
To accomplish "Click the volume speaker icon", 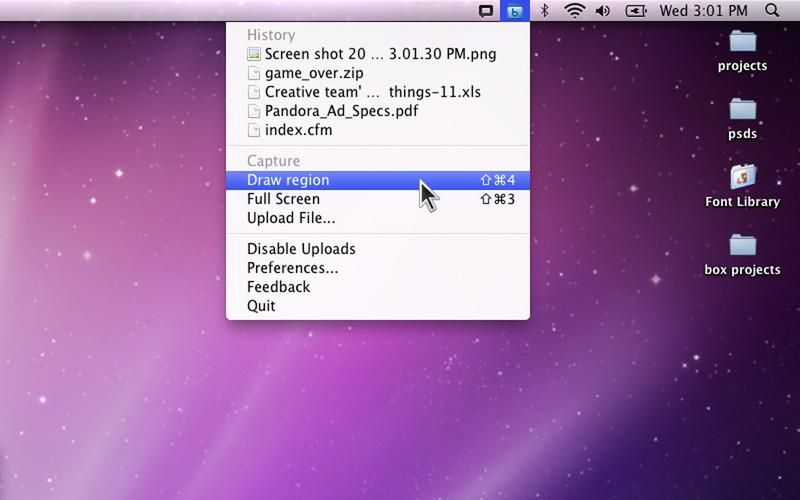I will tap(603, 11).
